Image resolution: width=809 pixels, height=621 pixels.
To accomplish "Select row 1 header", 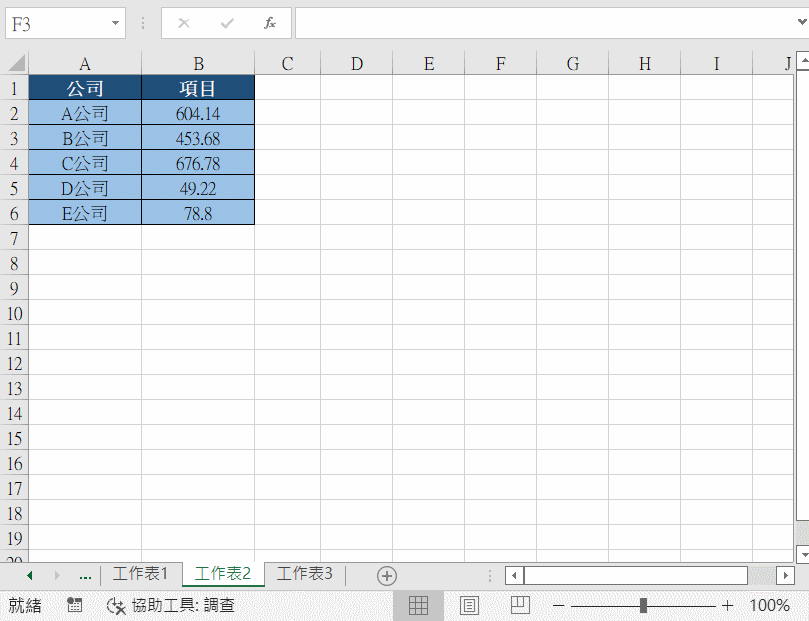I will point(14,88).
